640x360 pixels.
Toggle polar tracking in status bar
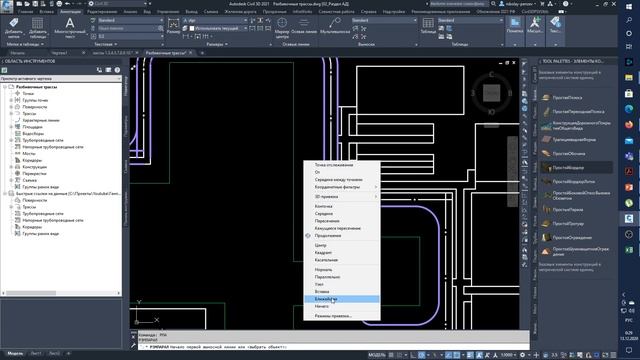pyautogui.click(x=422, y=355)
